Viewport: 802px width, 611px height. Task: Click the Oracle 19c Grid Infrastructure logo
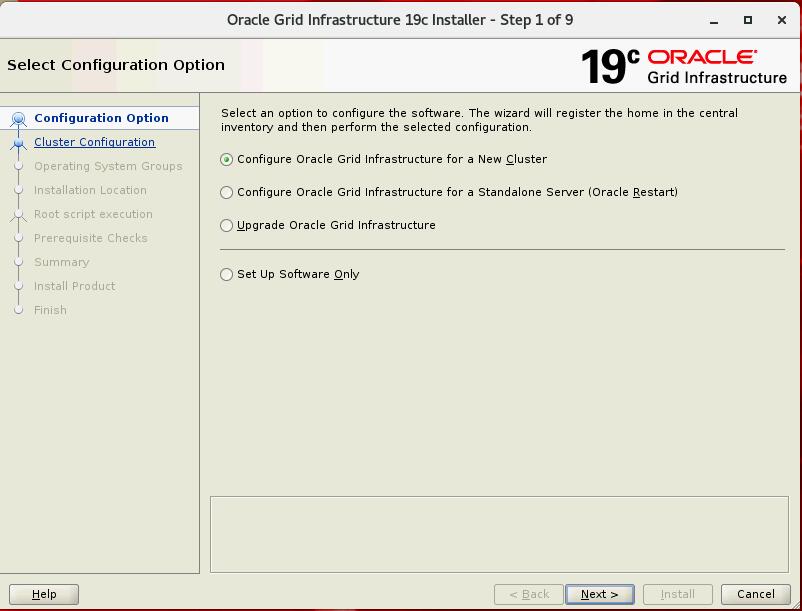pos(684,66)
